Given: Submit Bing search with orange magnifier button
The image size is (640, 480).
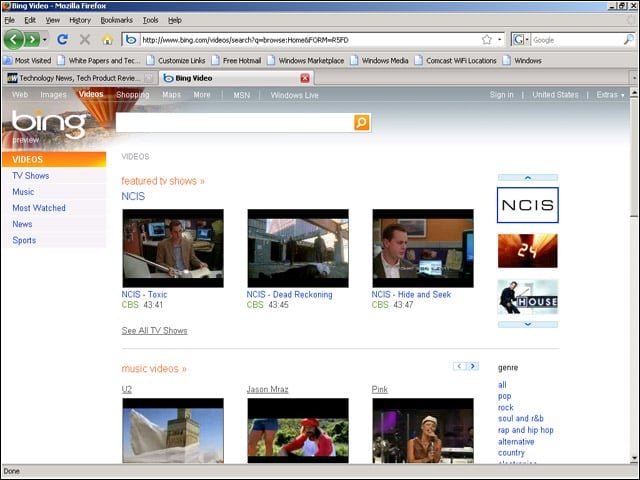Looking at the screenshot, I should pyautogui.click(x=362, y=122).
